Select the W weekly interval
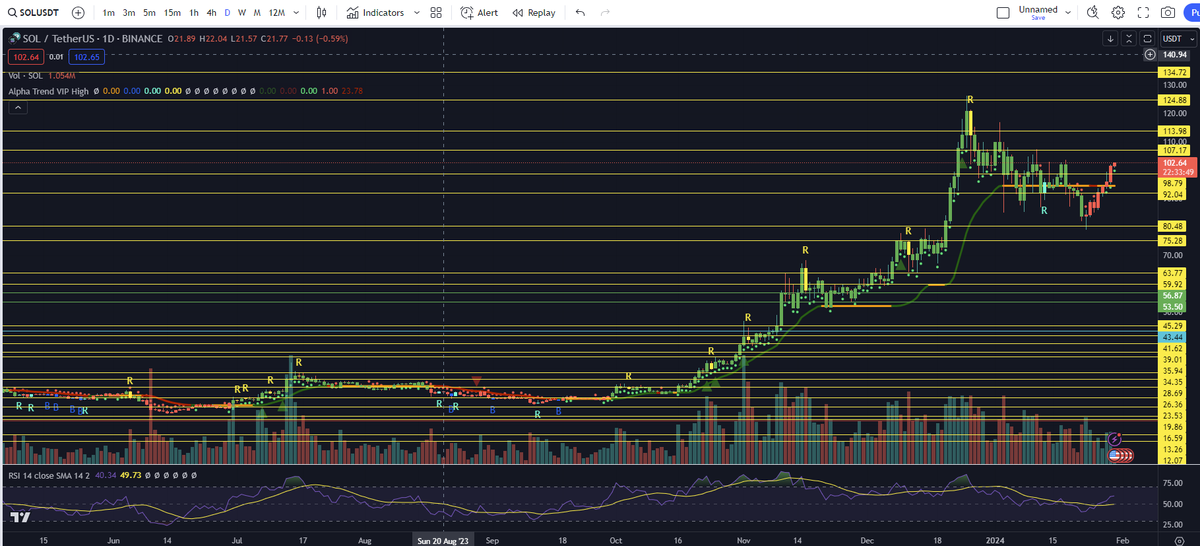This screenshot has height=546, width=1200. (241, 13)
